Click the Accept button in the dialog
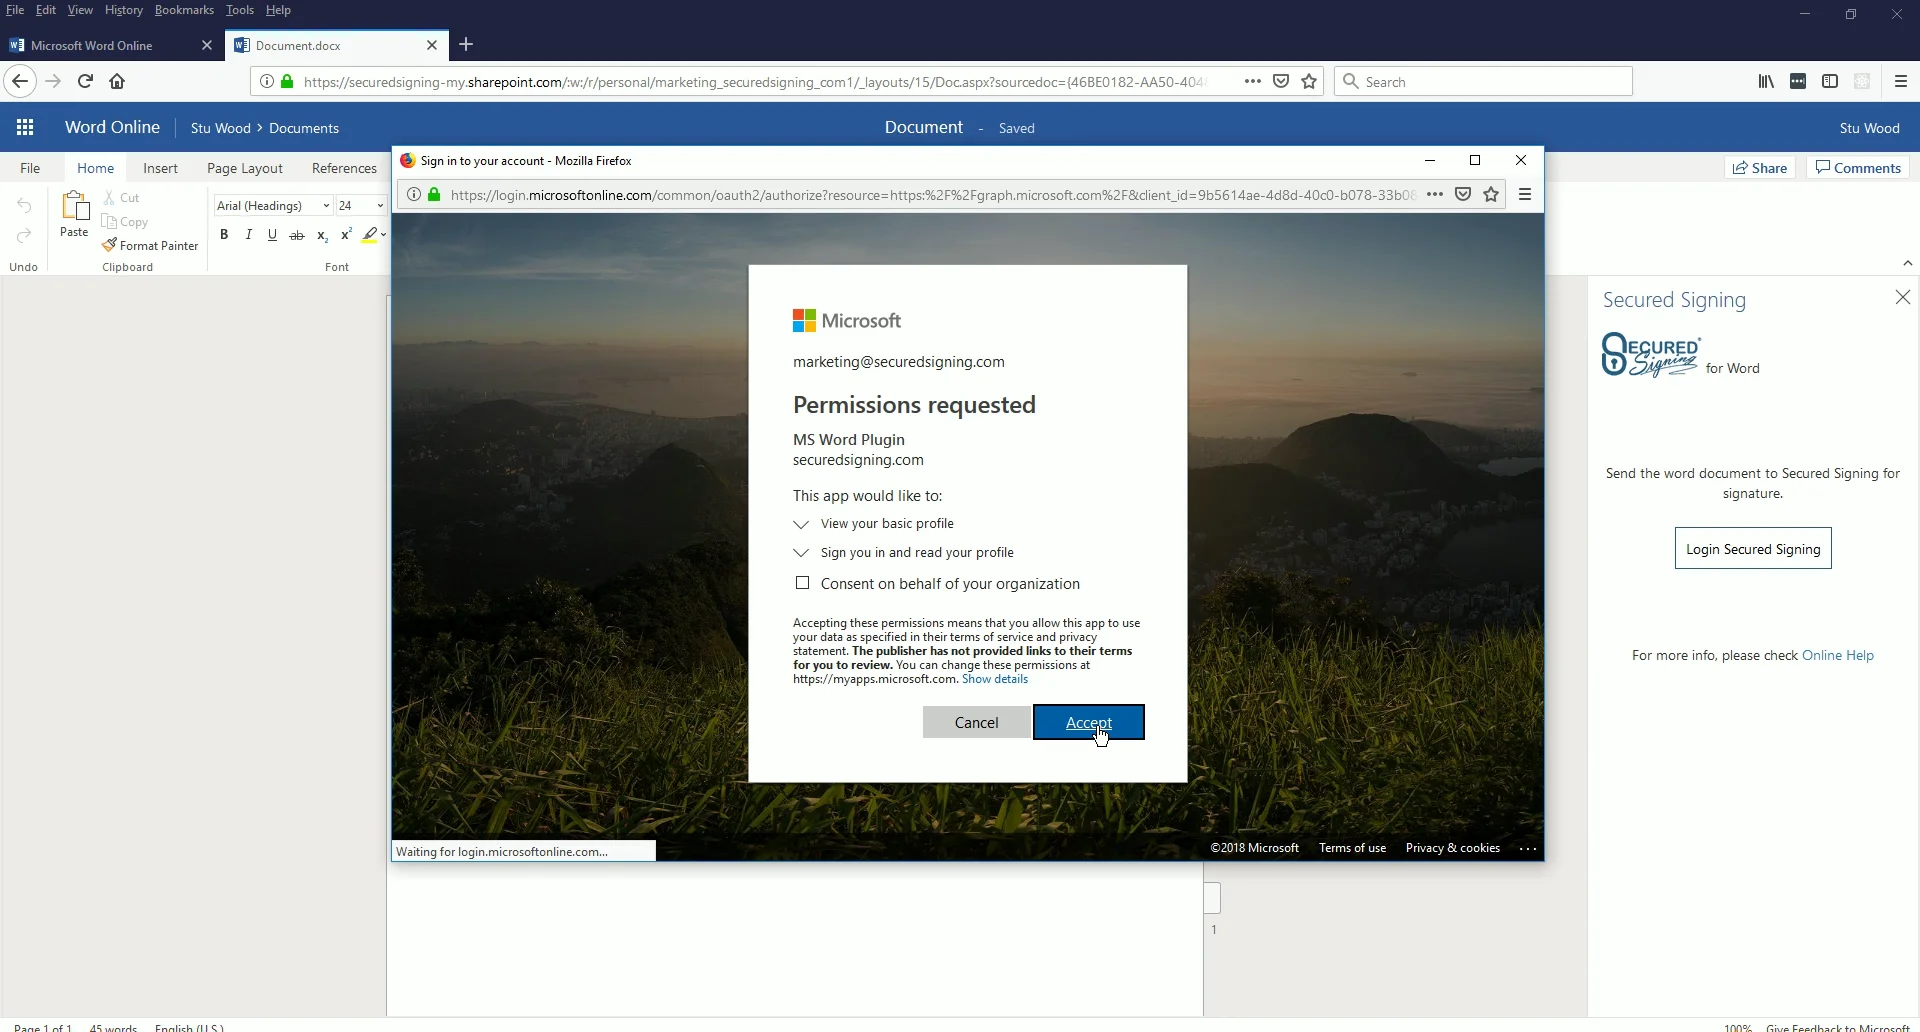 tap(1090, 722)
